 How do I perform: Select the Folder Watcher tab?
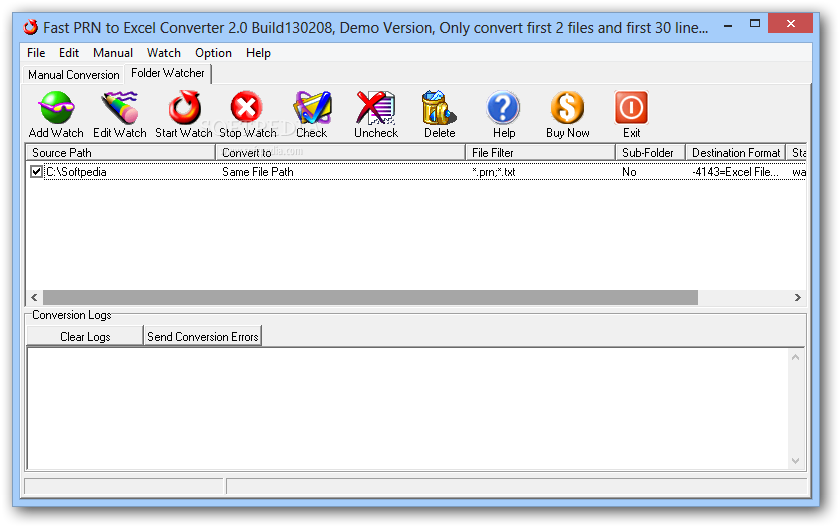click(x=168, y=73)
